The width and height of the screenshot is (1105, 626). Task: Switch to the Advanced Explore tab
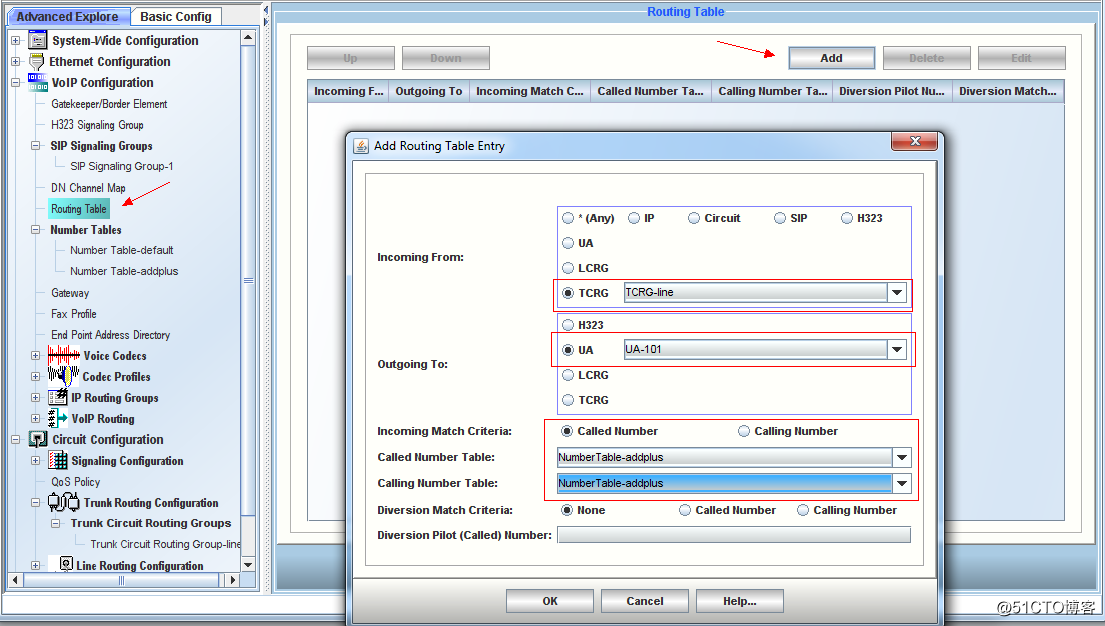pos(68,16)
